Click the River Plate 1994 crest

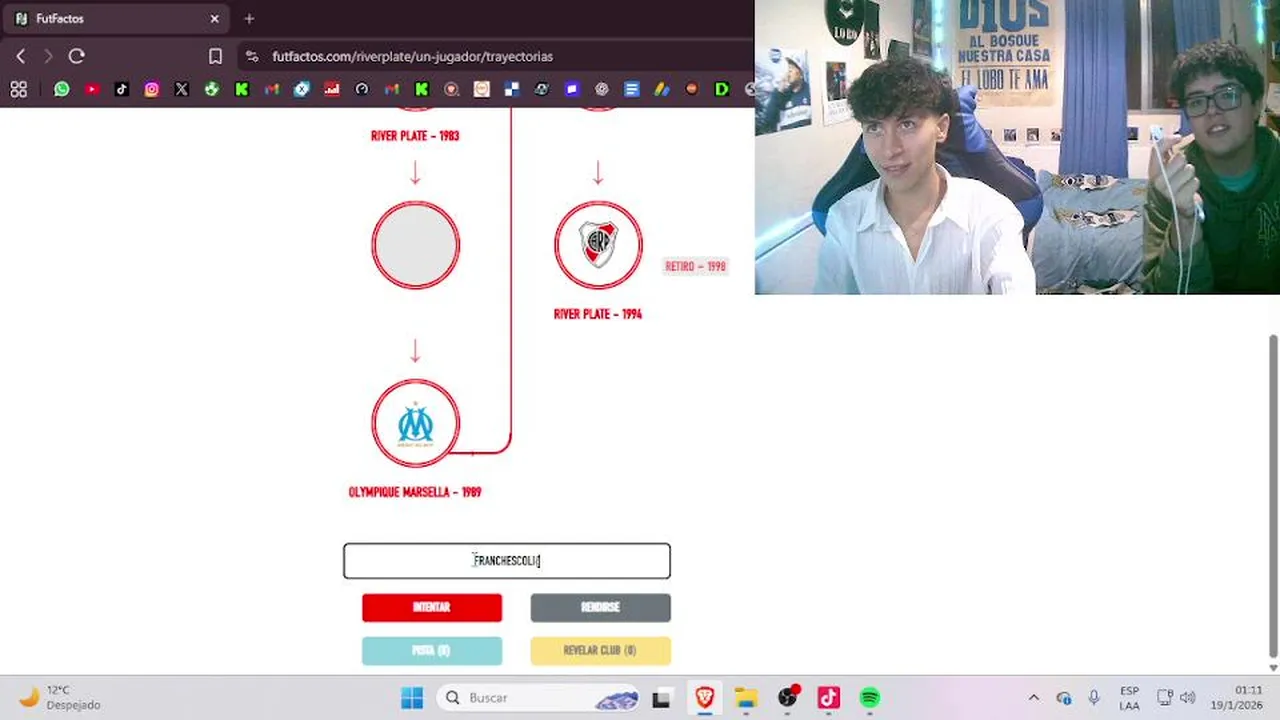(598, 245)
